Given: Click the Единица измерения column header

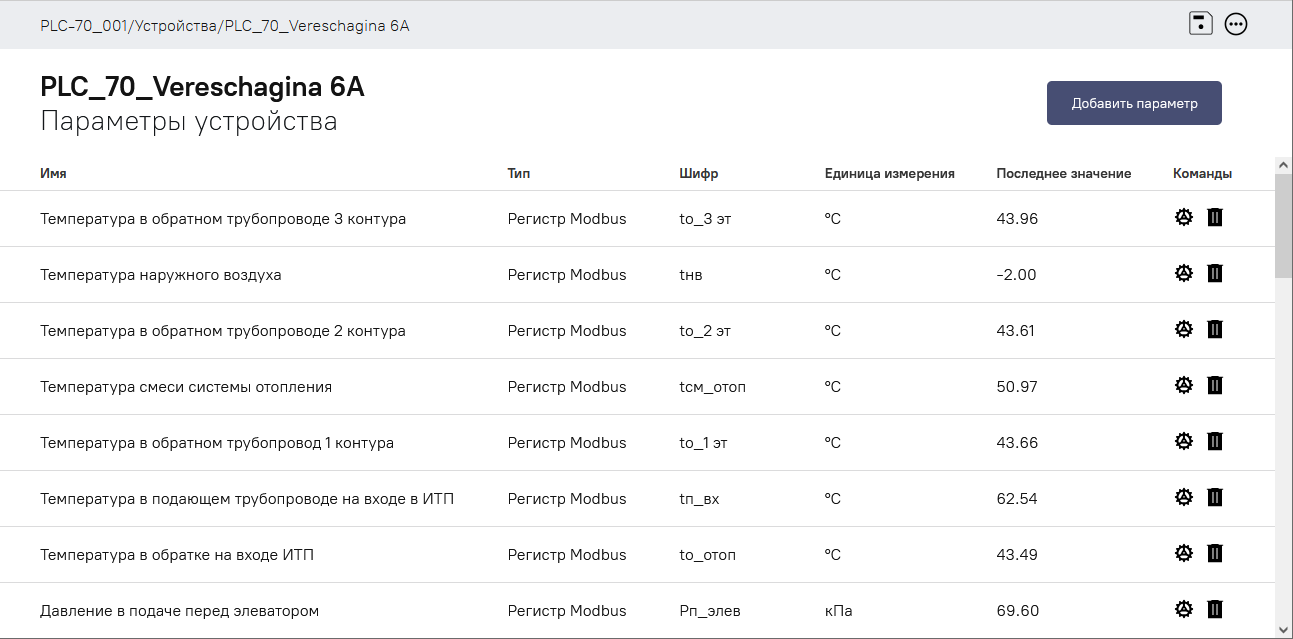Looking at the screenshot, I should 889,173.
